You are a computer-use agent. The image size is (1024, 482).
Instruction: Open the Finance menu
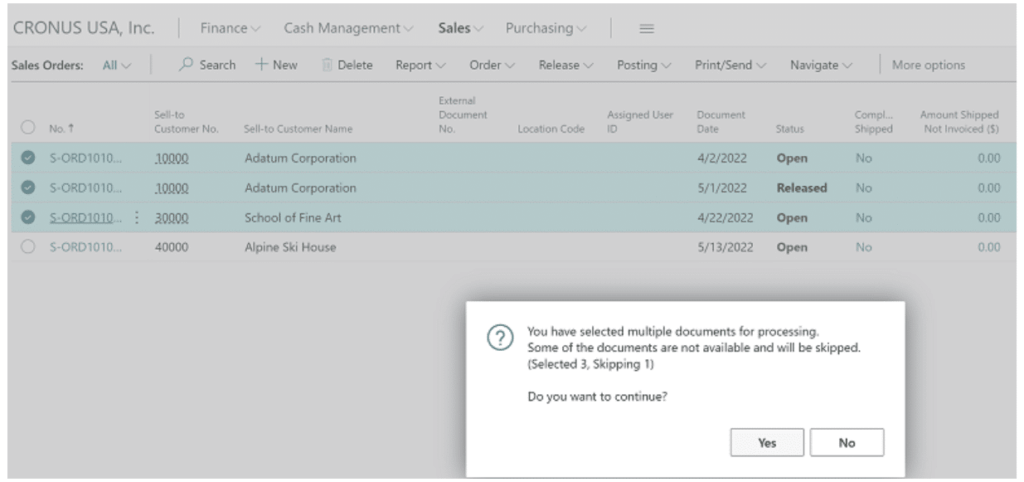pos(230,29)
